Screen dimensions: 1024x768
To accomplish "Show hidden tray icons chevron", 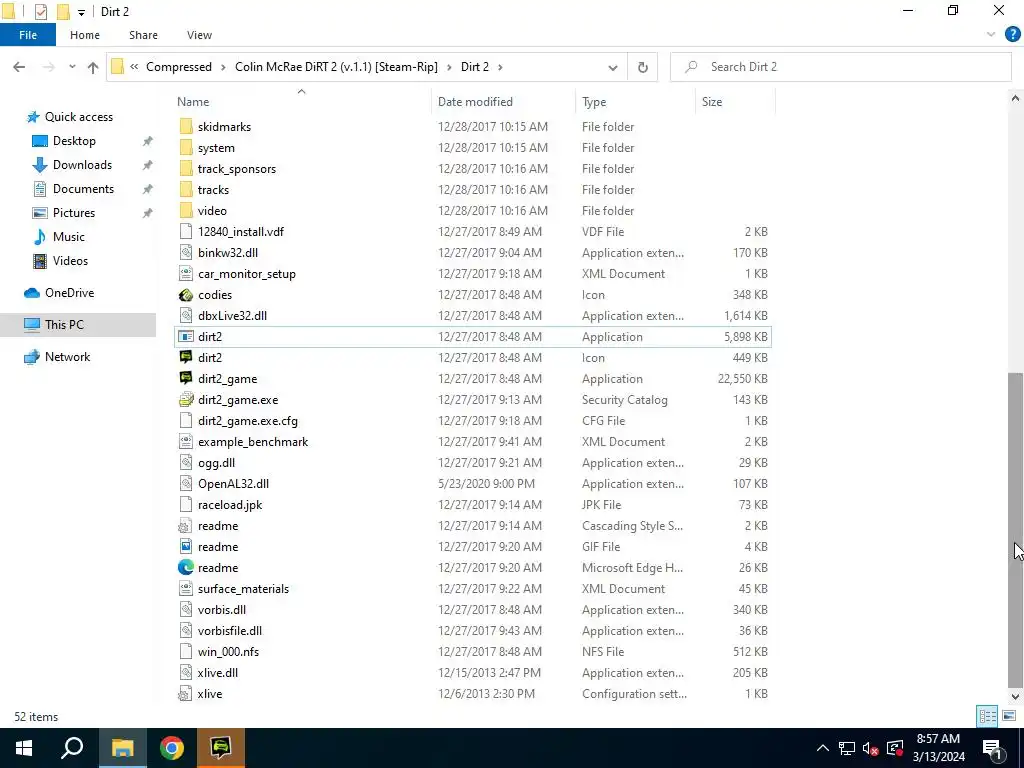I will (823, 749).
